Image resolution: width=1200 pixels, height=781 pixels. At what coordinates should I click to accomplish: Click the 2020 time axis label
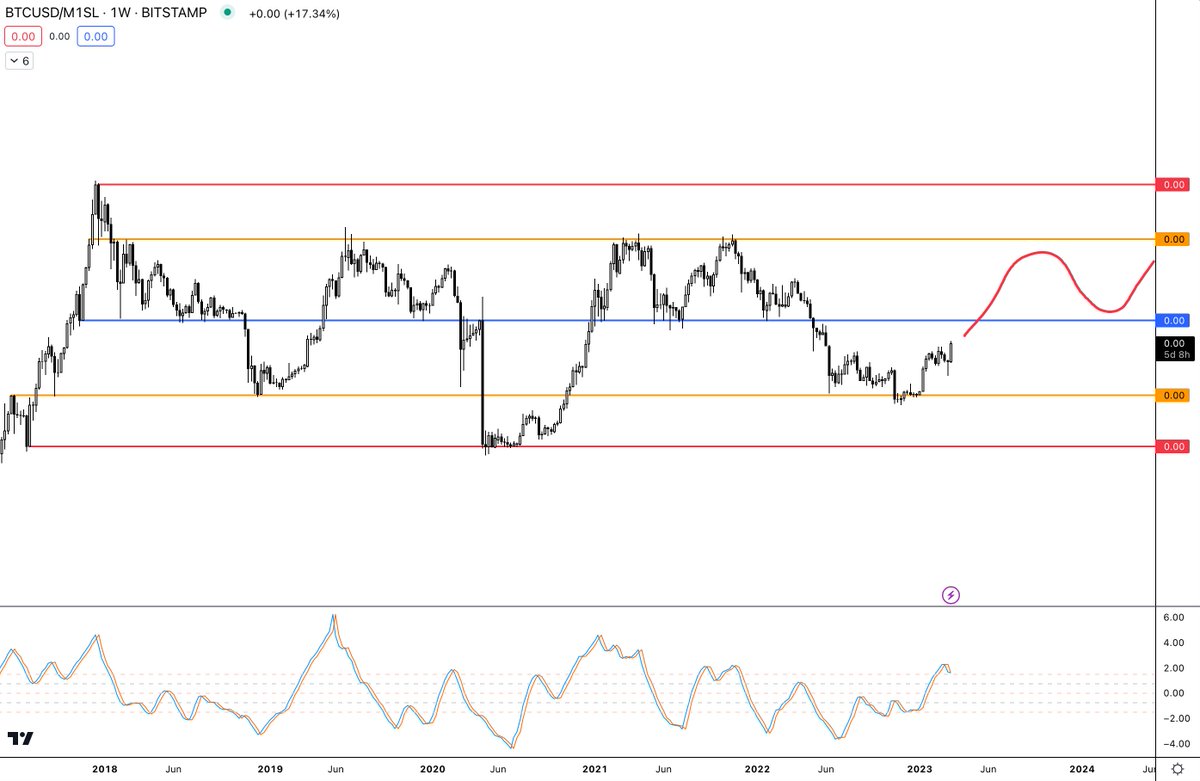432,769
